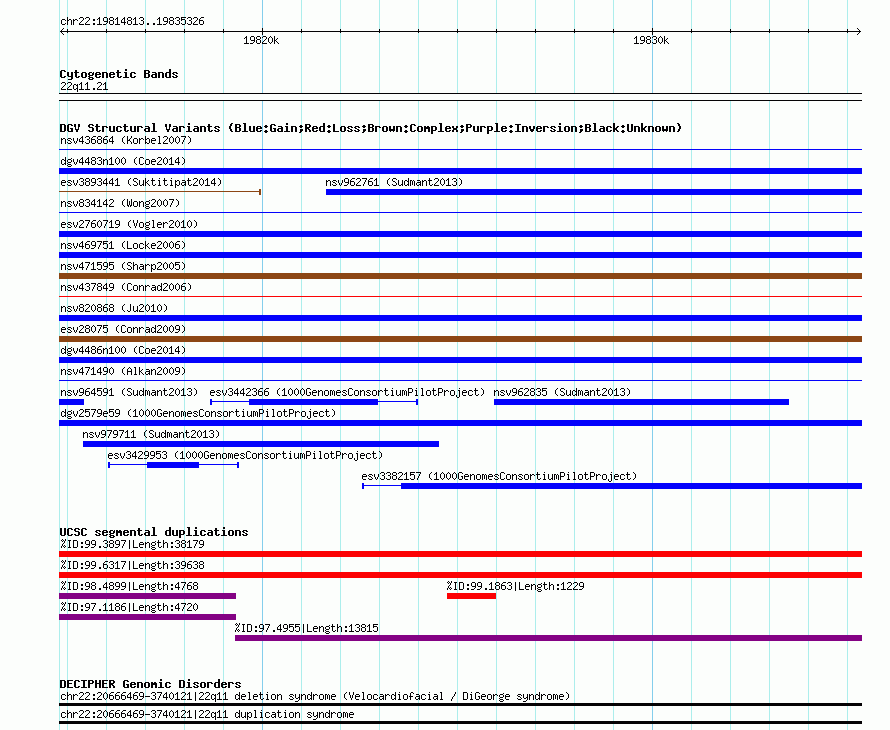
Task: Select the nsv979711 (Sudmant2013) blue bar
Action: pyautogui.click(x=261, y=444)
